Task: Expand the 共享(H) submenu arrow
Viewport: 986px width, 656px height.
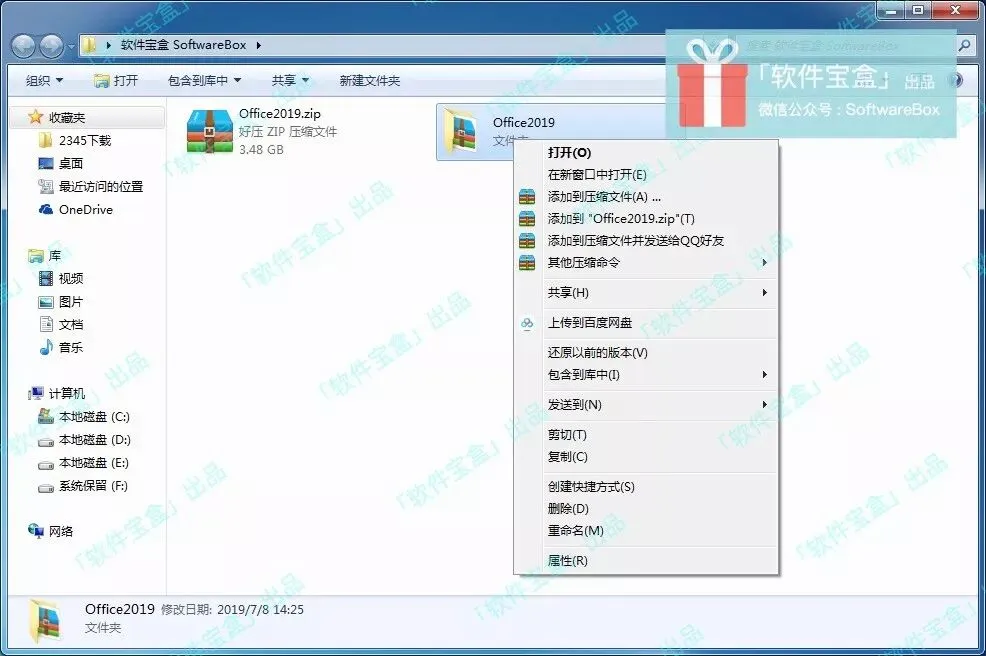Action: [x=765, y=292]
